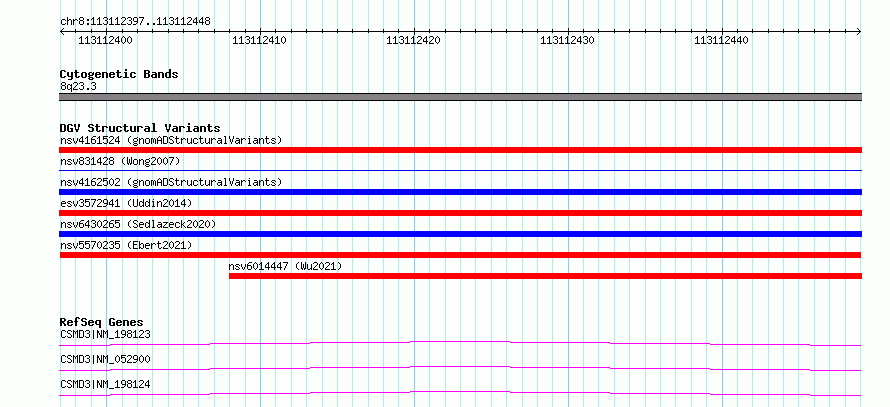Click the esv3572941 (Uddin2014) label

(126, 203)
